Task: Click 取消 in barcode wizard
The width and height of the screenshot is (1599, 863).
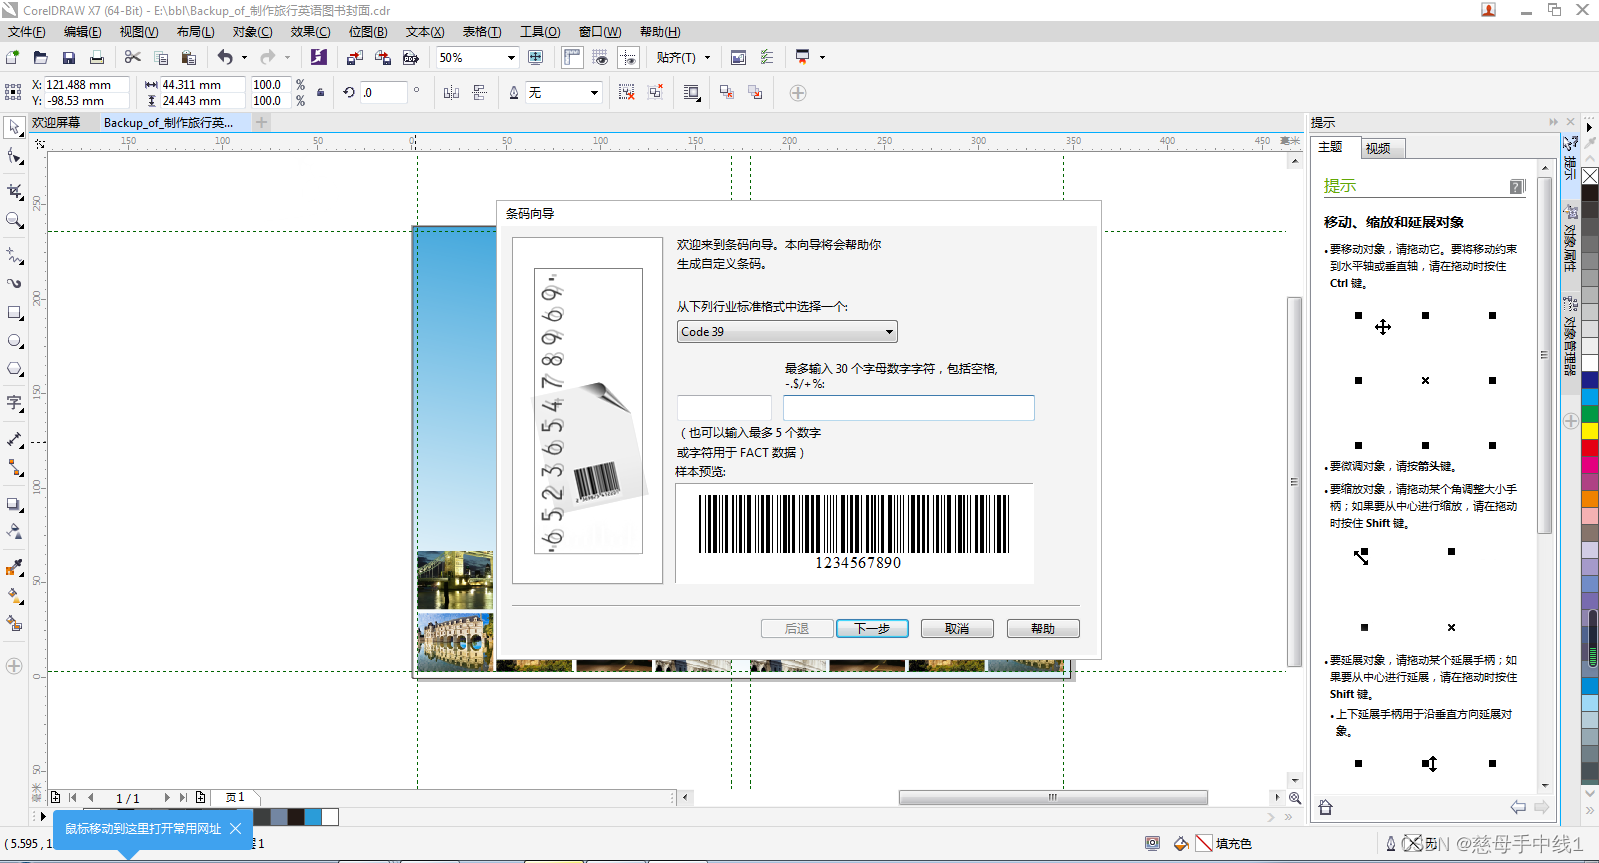Action: point(957,628)
